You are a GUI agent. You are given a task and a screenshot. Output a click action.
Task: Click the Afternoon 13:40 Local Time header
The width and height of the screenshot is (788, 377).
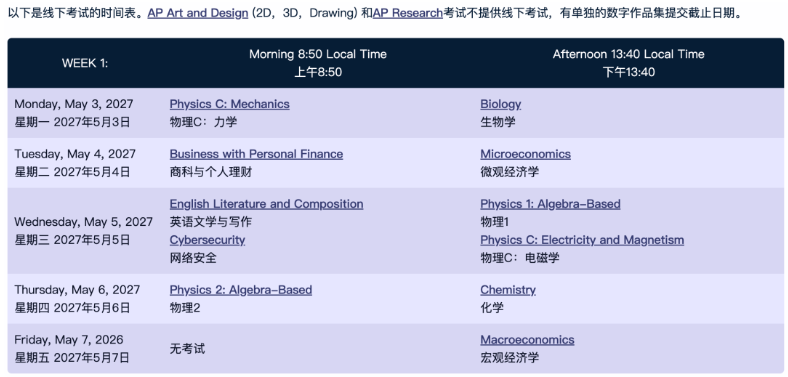629,54
